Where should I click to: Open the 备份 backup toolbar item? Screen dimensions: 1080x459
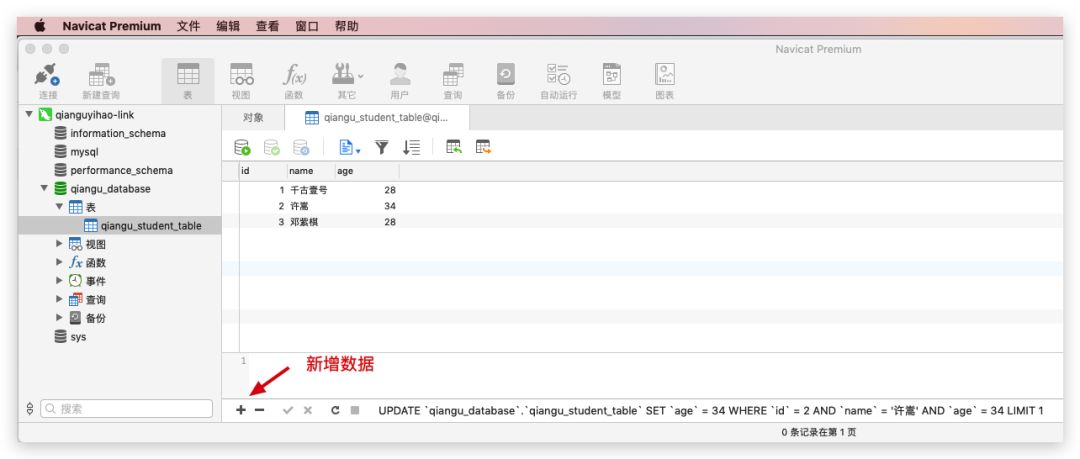[x=506, y=81]
